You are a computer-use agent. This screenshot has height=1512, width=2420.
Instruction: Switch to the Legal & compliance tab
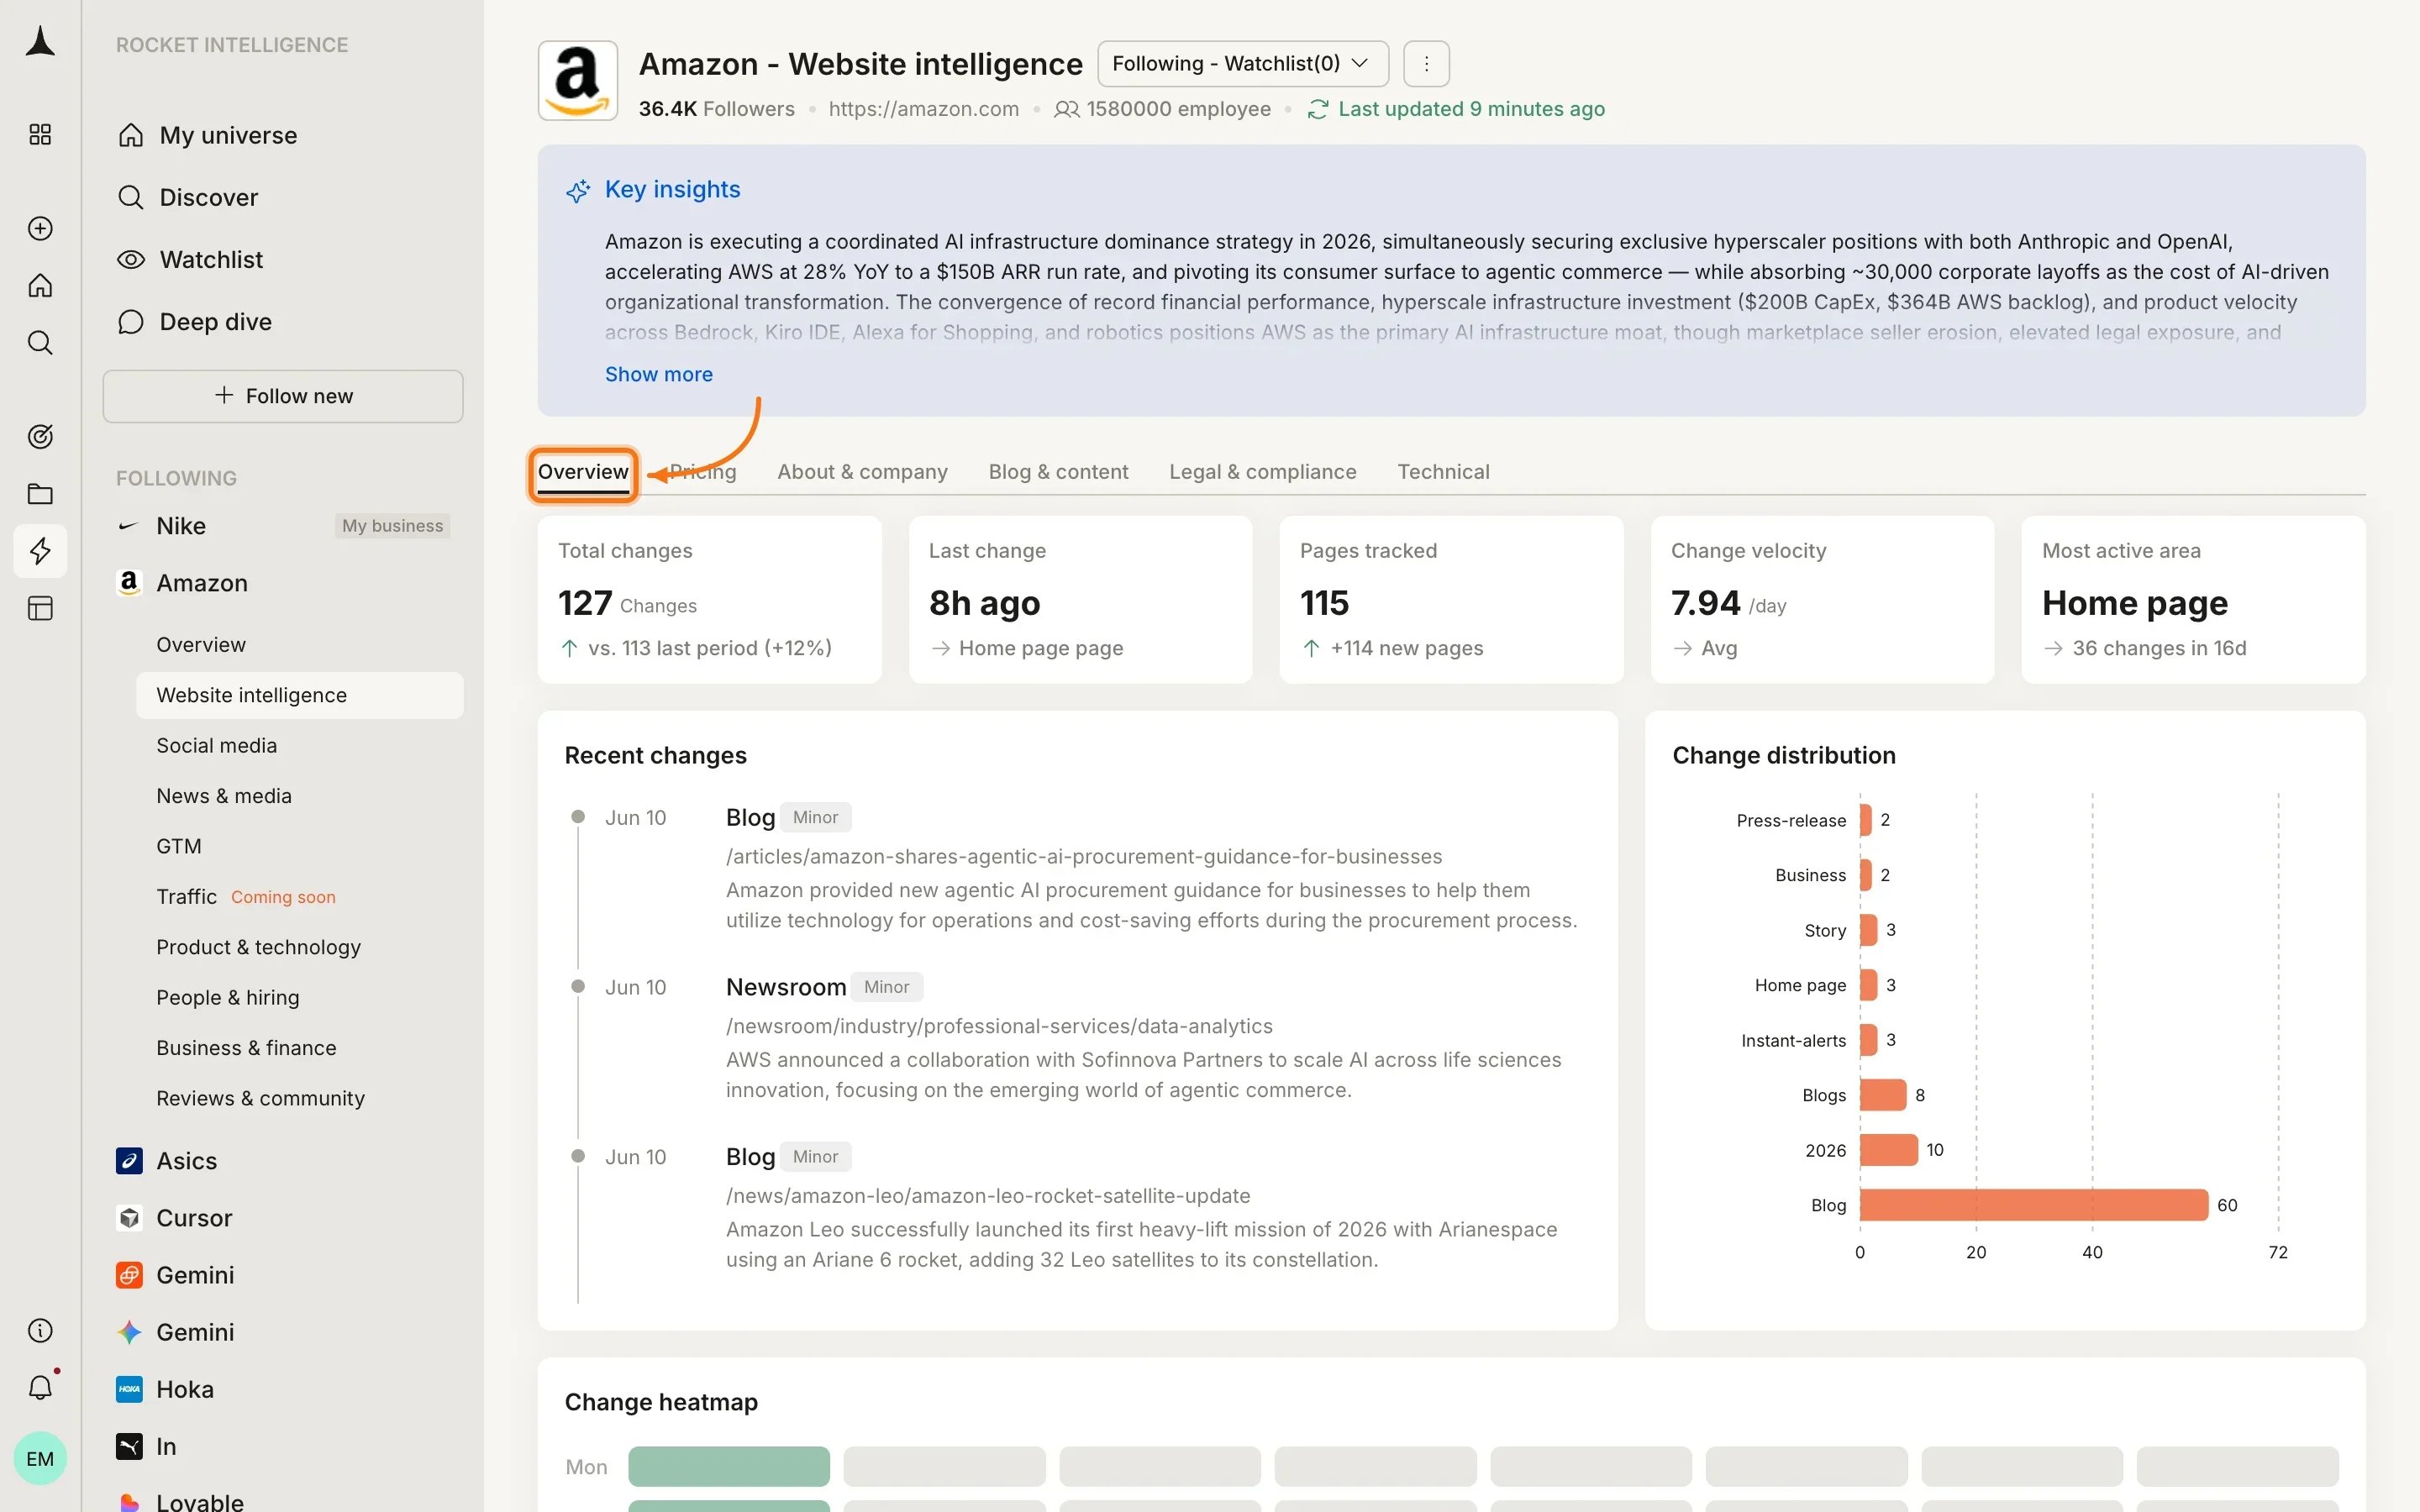click(x=1263, y=472)
